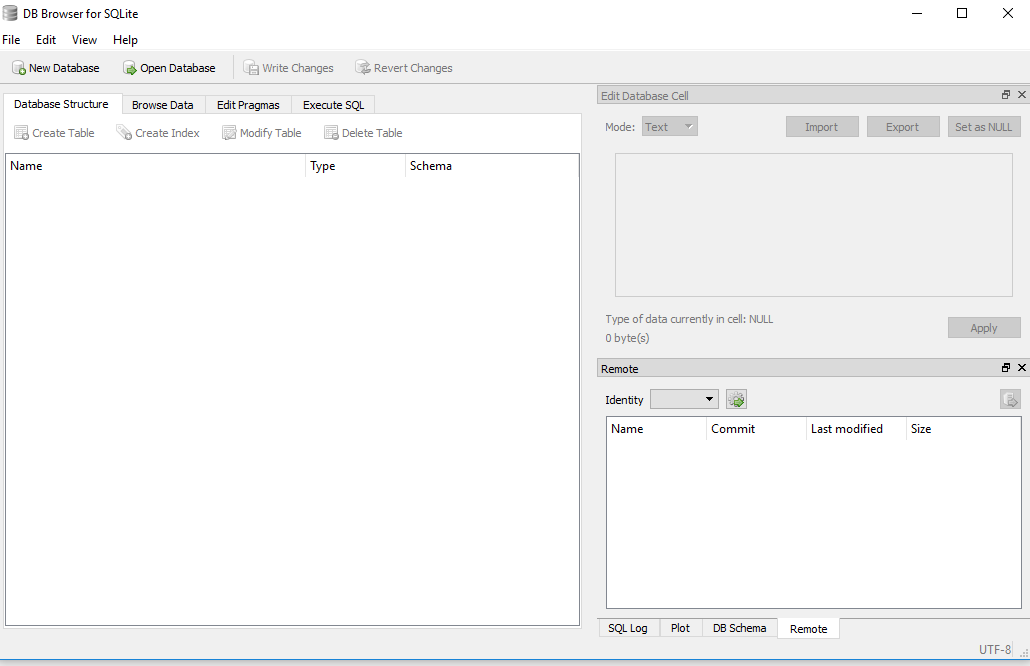Close the DB Browser for SQLite window
Image resolution: width=1030 pixels, height=666 pixels.
point(1008,13)
